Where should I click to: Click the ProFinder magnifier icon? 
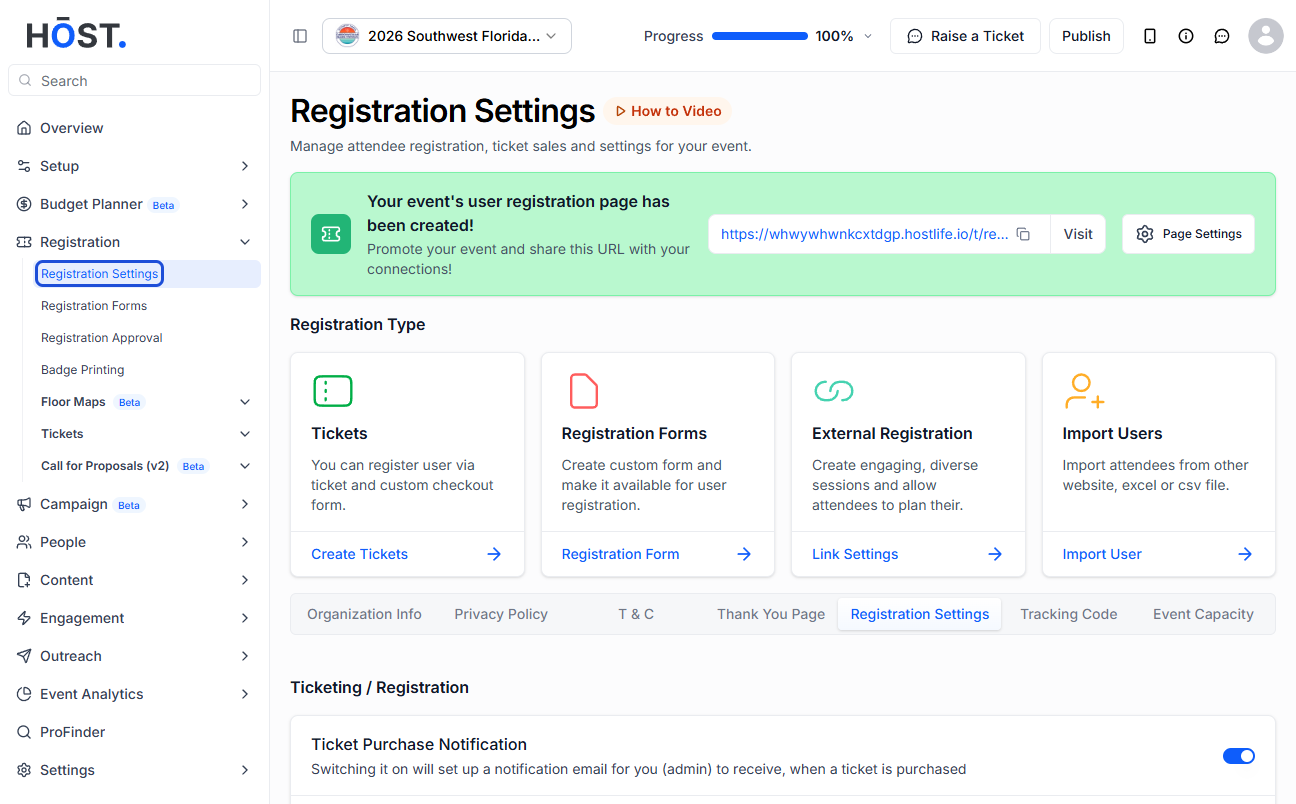point(24,732)
